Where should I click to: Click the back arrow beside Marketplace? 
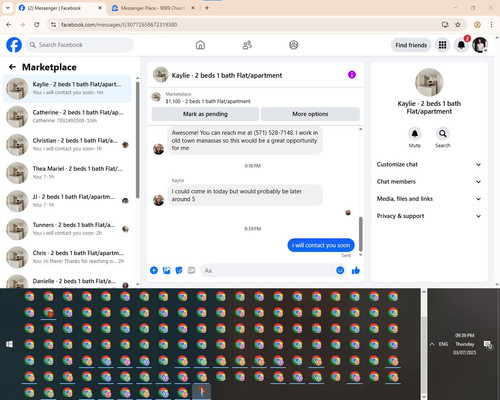12,67
